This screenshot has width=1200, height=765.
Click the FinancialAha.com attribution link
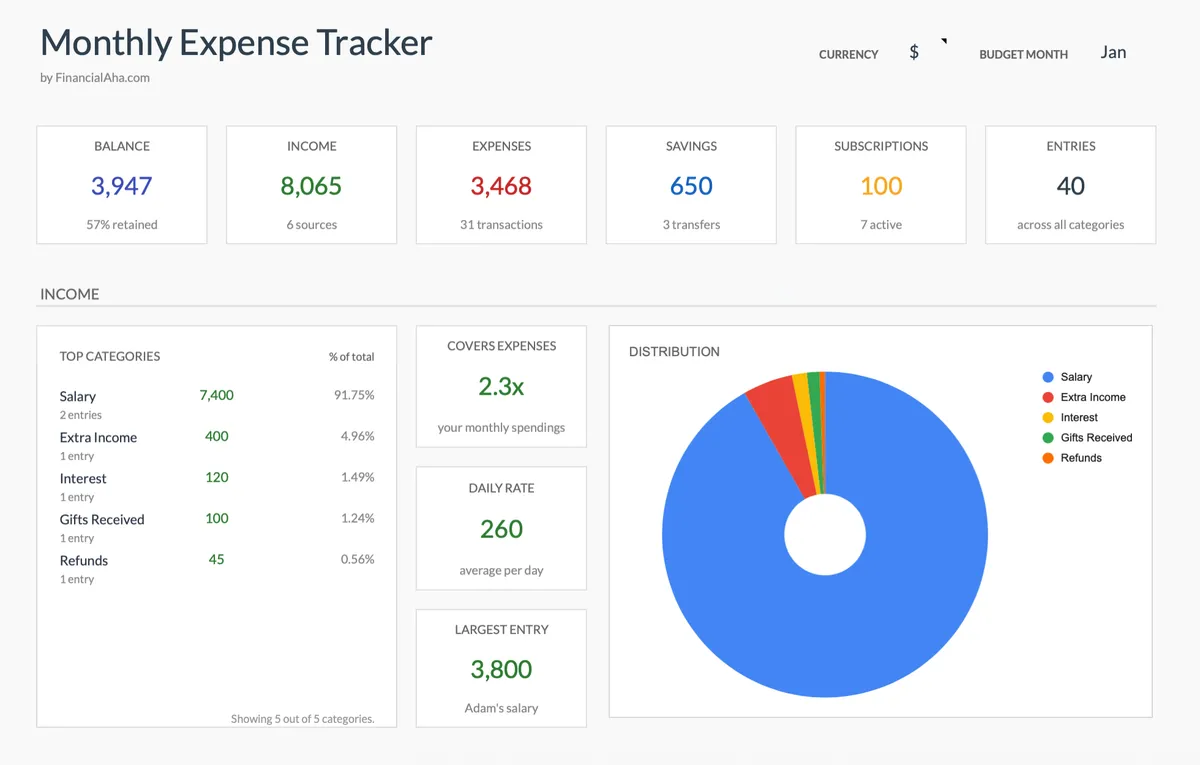(95, 77)
